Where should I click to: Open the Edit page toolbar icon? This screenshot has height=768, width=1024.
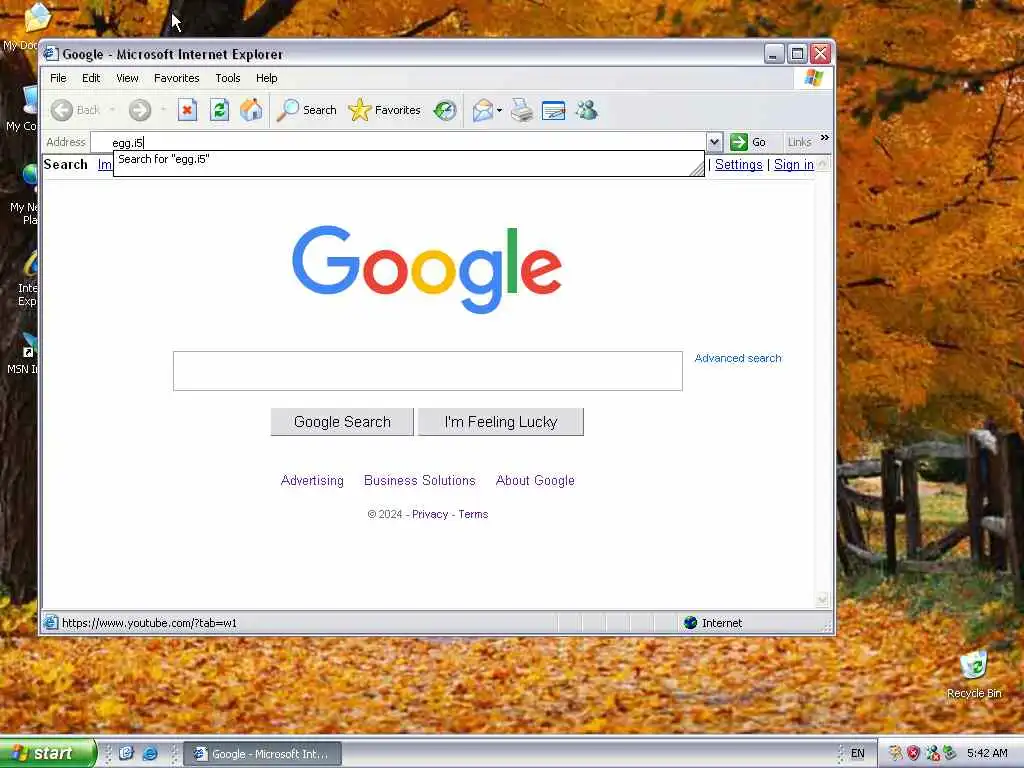coord(553,110)
